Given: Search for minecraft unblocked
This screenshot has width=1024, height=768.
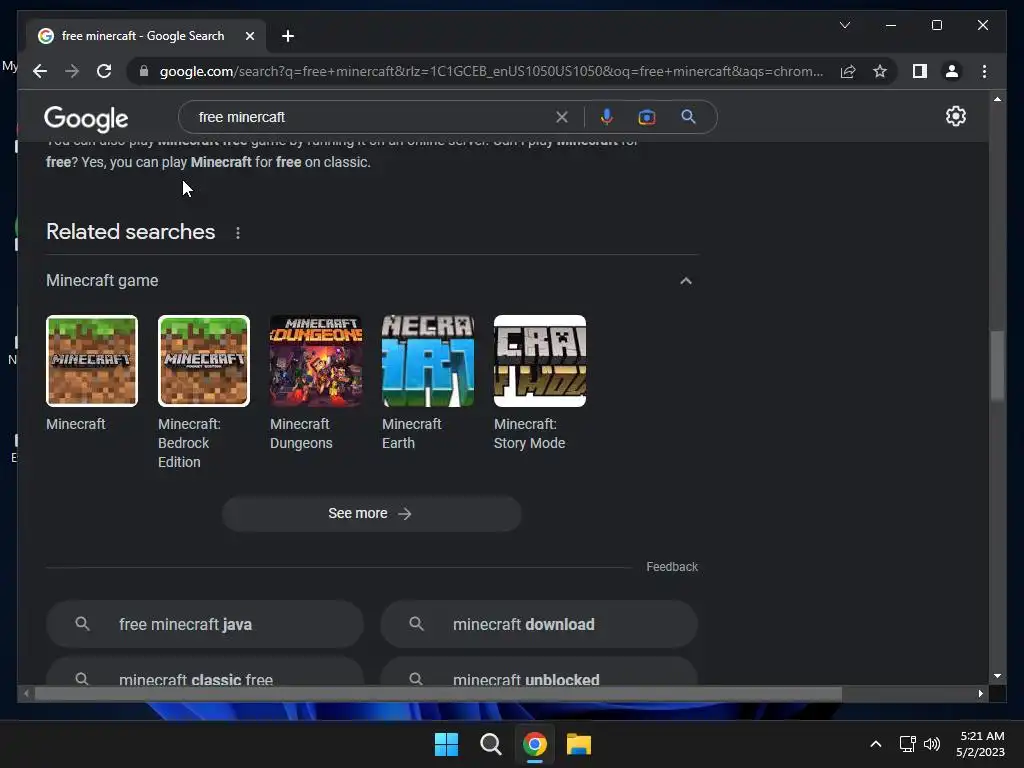Looking at the screenshot, I should [x=539, y=673].
